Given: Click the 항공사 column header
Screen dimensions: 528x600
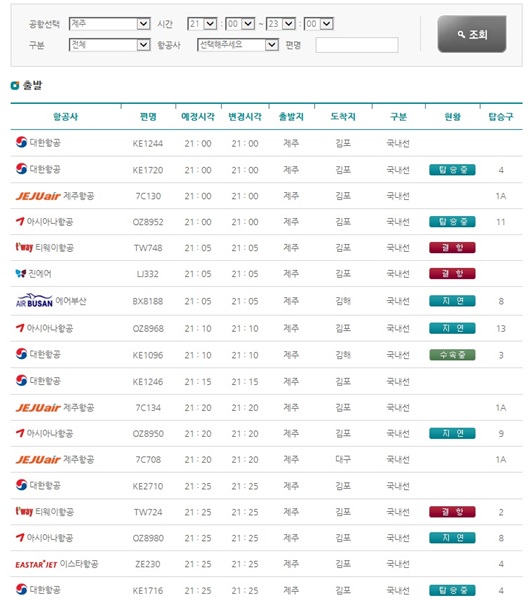Looking at the screenshot, I should coord(65,117).
